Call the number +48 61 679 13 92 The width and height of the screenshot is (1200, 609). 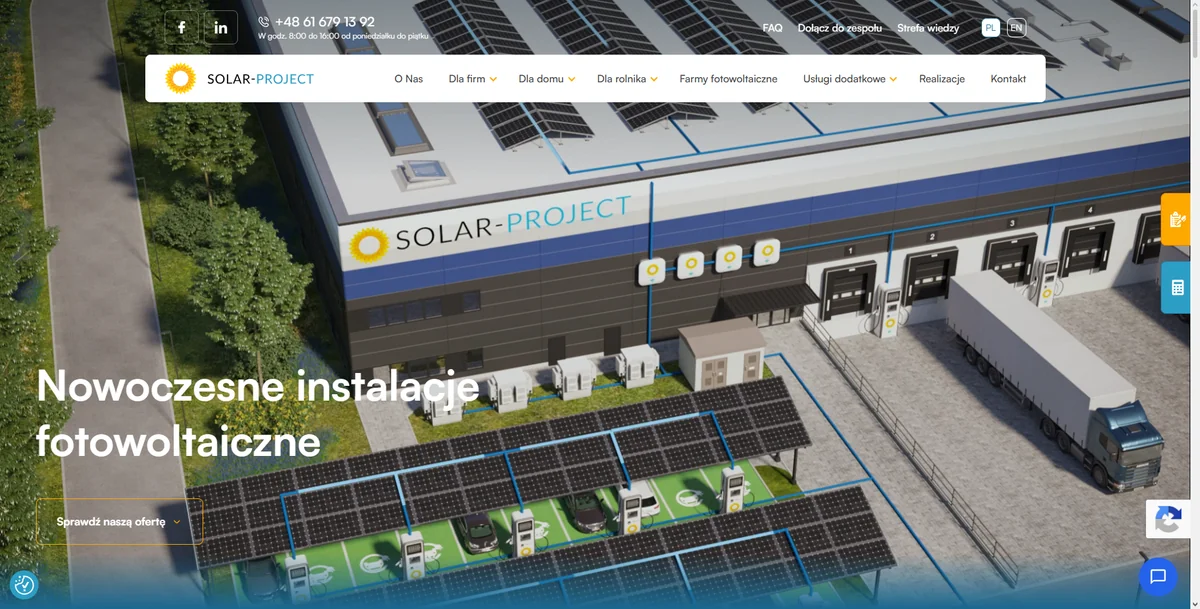tap(324, 21)
